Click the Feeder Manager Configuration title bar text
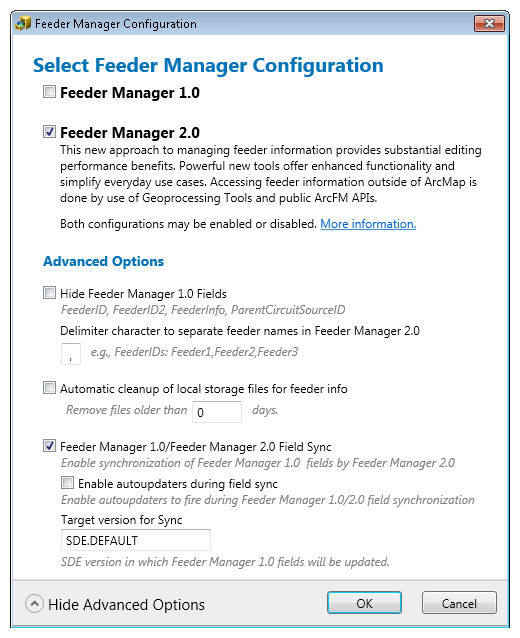Screen dimensions: 520x638 click(x=116, y=24)
